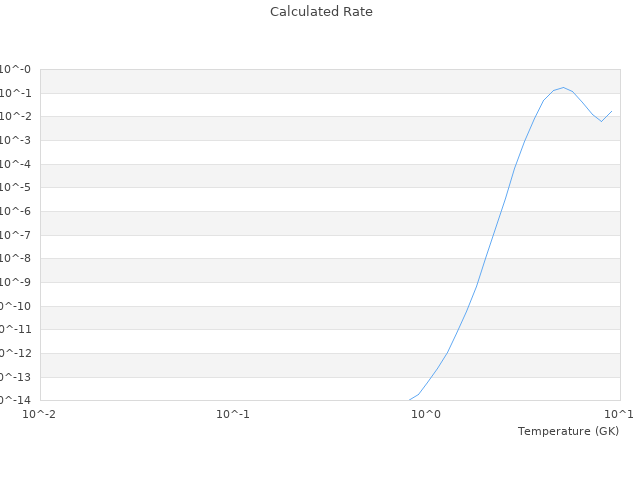Viewport: 640px width, 480px height.
Task: Click the 10^-1 x-axis tick label
Action: click(233, 414)
